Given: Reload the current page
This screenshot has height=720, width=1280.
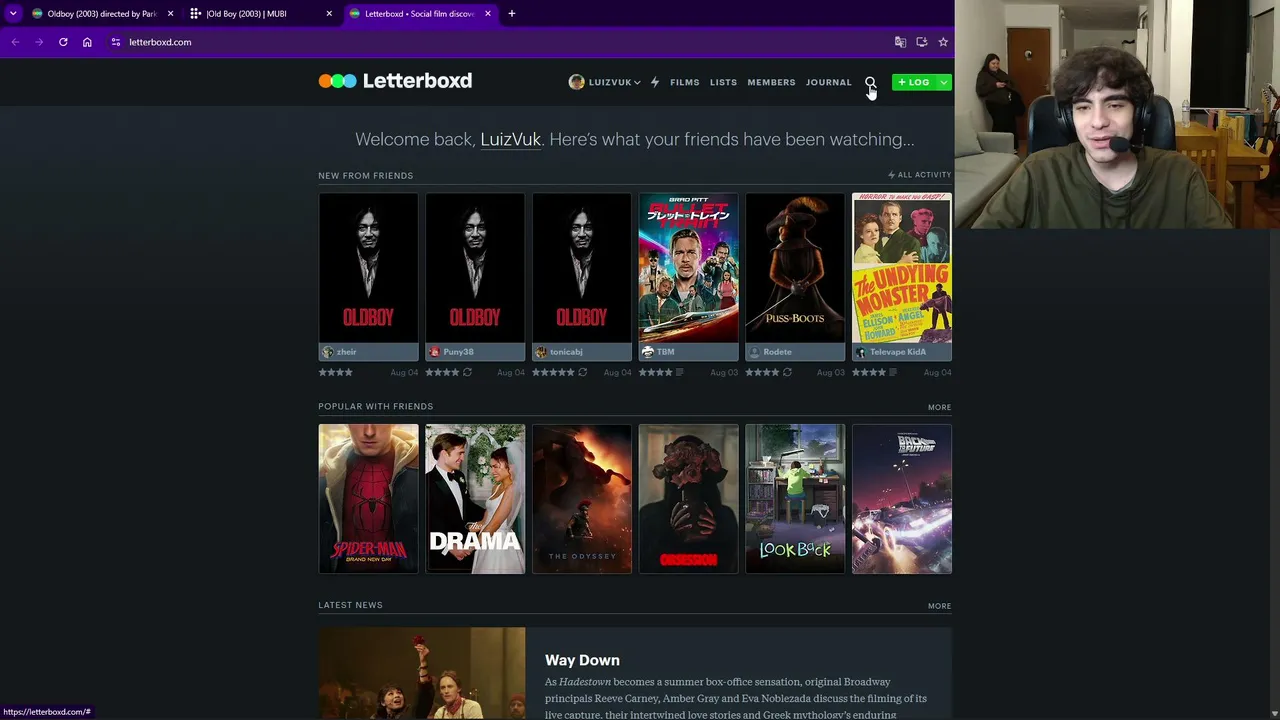Looking at the screenshot, I should click(x=63, y=42).
